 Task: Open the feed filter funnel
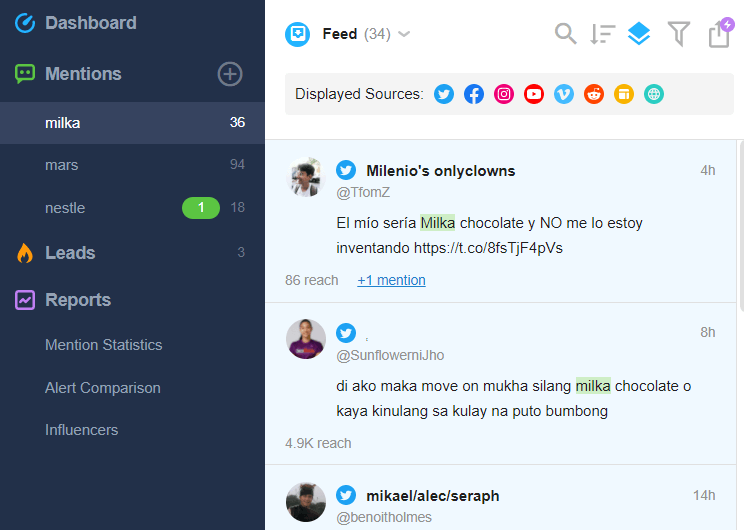pos(679,34)
